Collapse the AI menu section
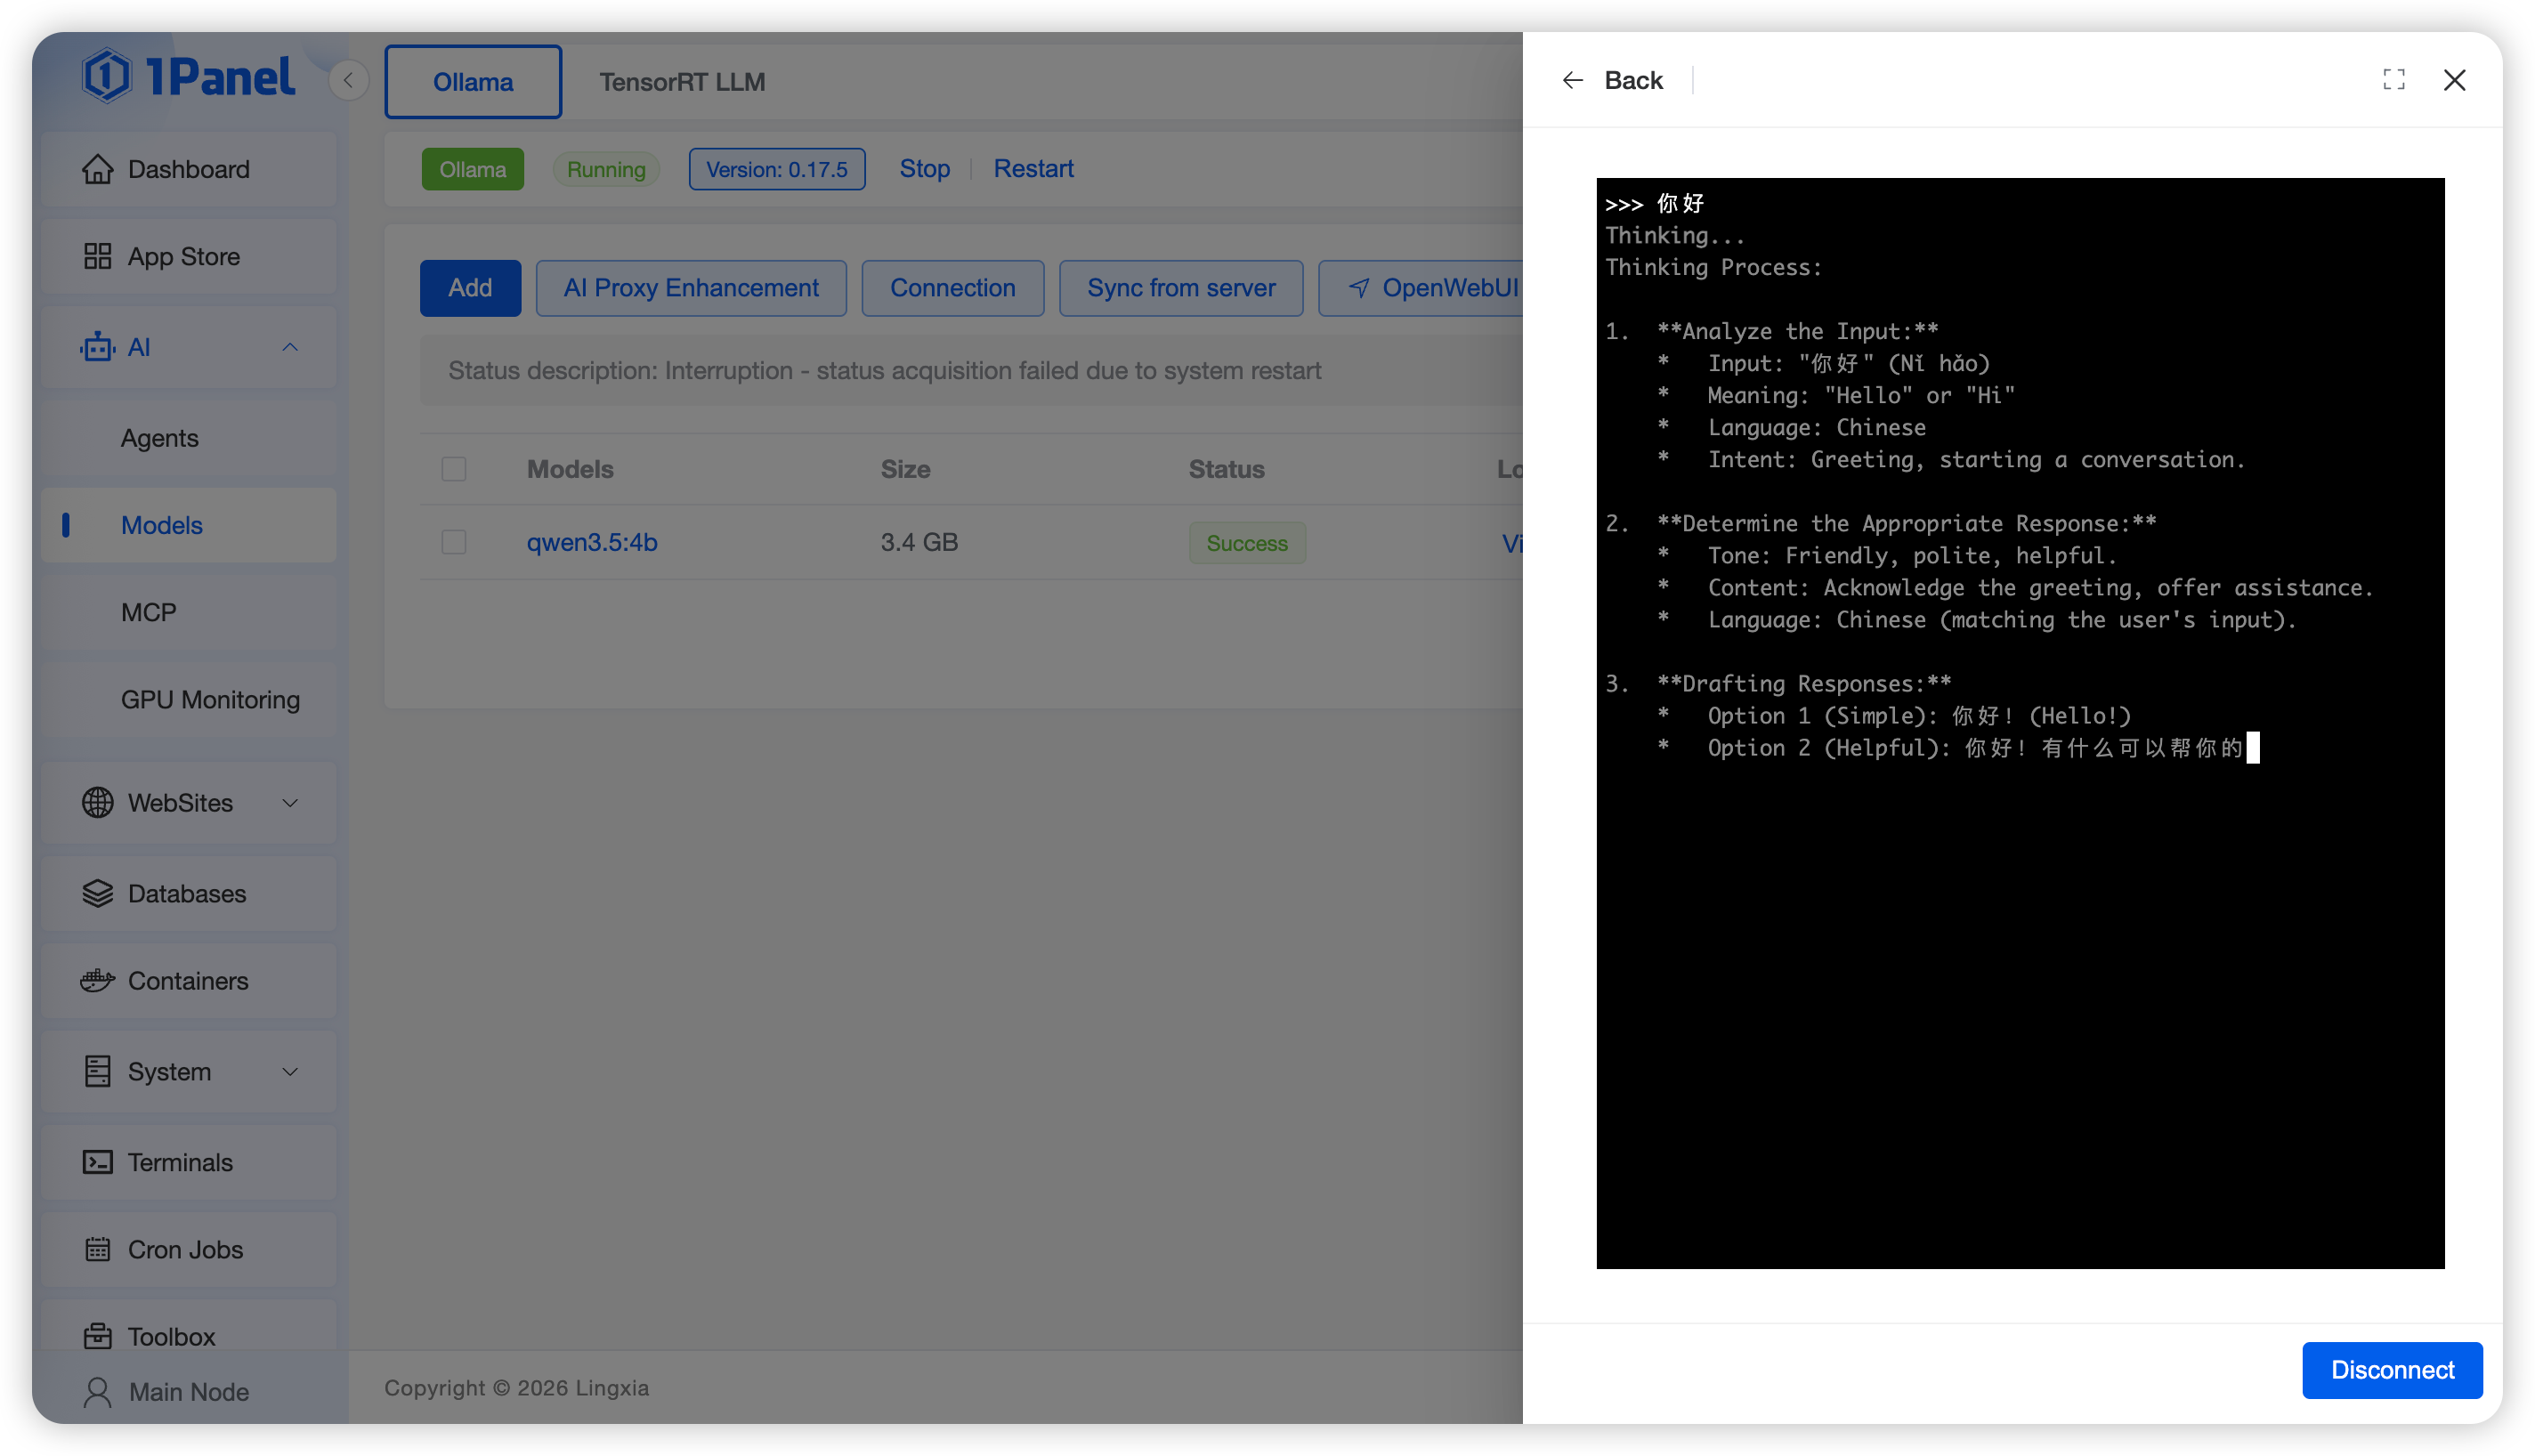This screenshot has width=2535, height=1456. 290,347
